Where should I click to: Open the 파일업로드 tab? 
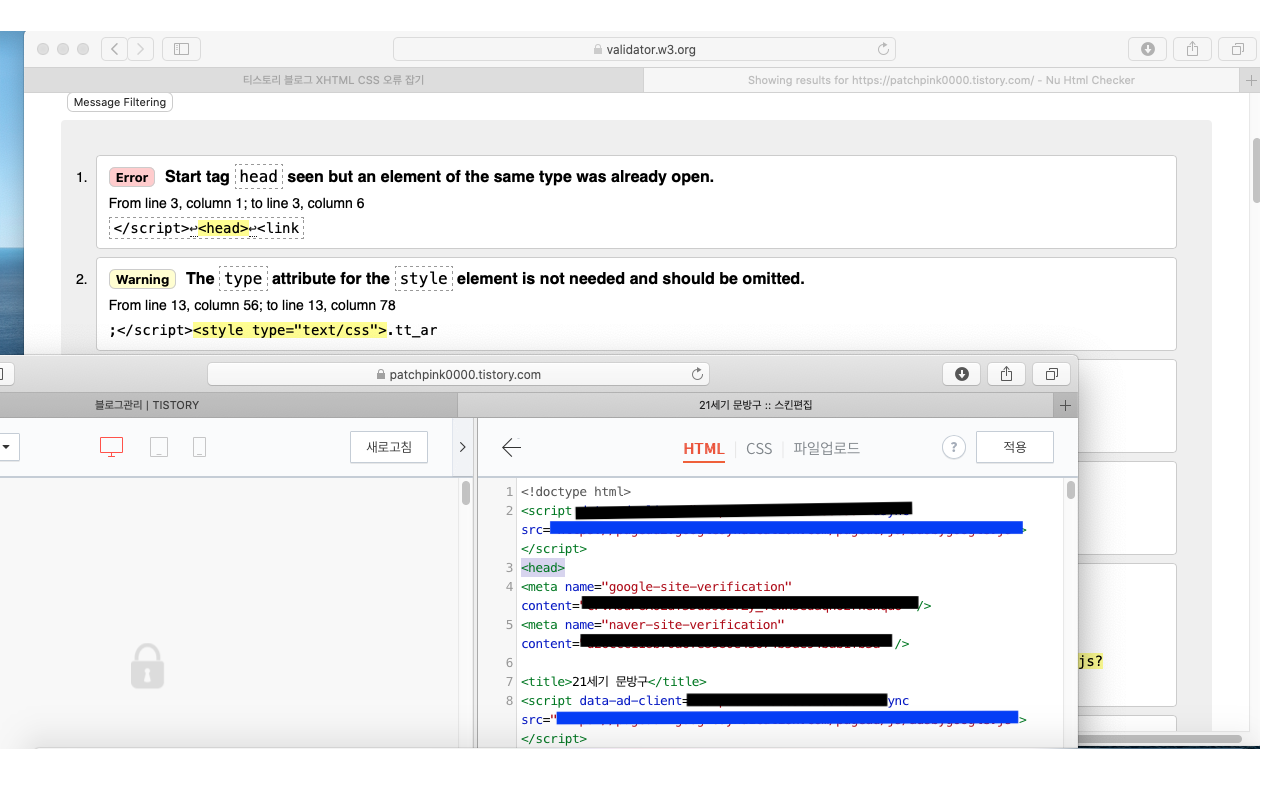(x=826, y=449)
